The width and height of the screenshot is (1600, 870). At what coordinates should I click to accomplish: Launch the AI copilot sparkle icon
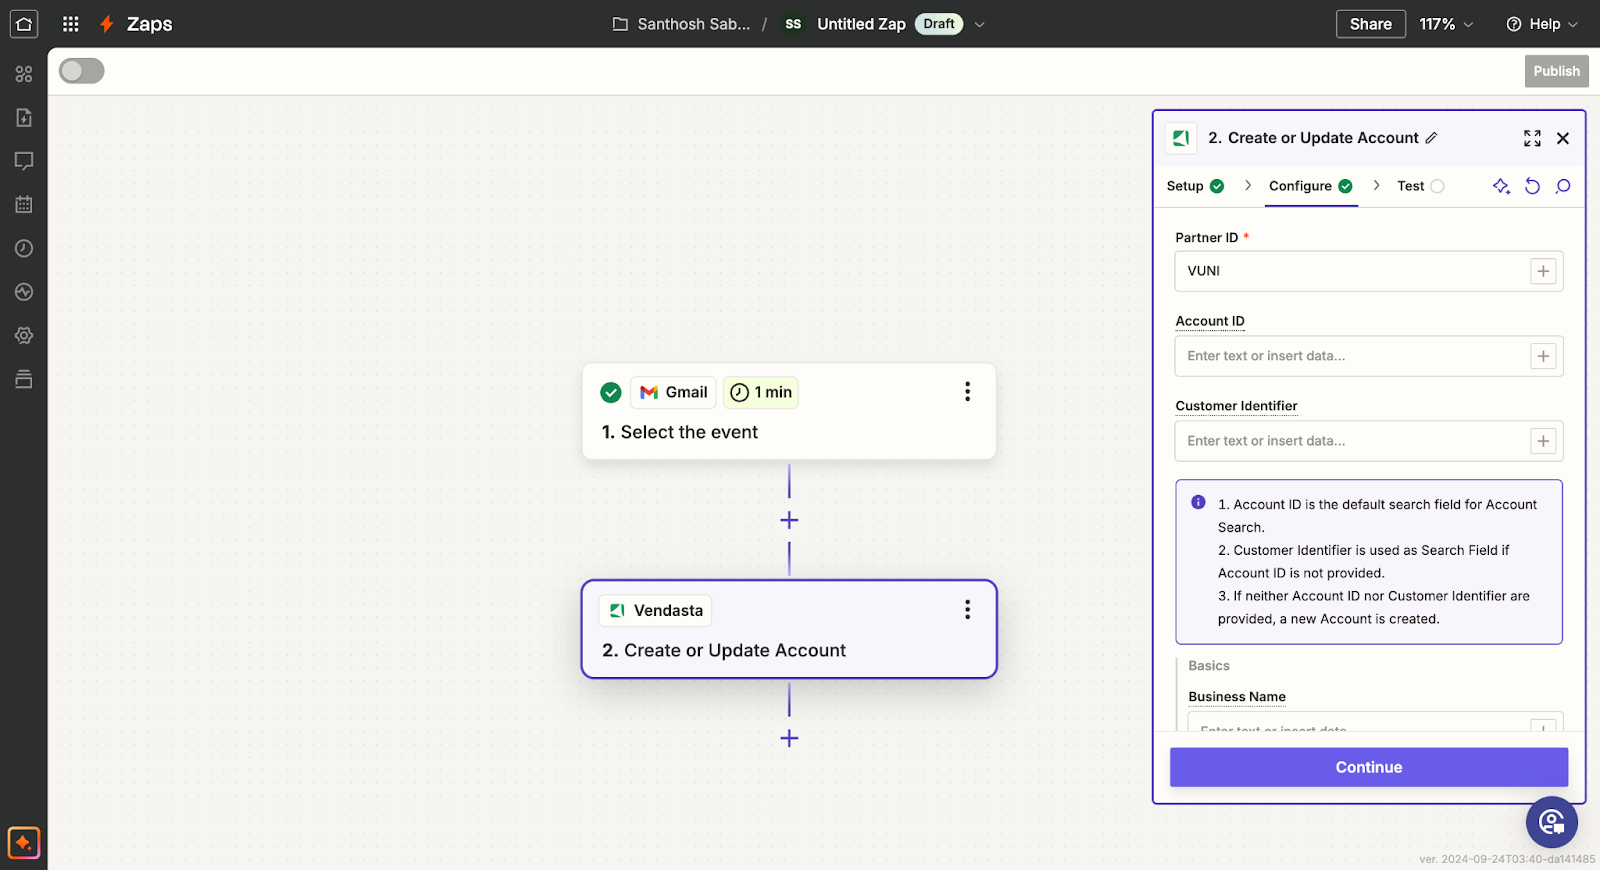(x=24, y=843)
